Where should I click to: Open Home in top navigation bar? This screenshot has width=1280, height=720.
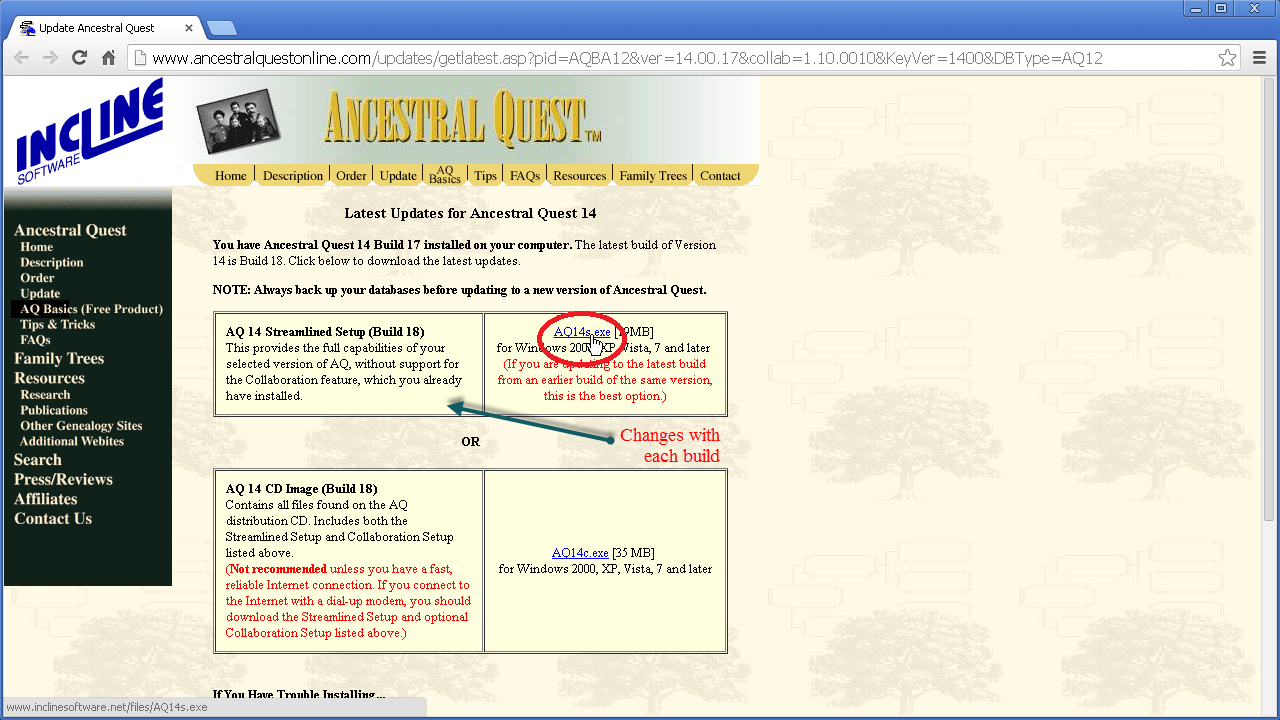(x=230, y=176)
